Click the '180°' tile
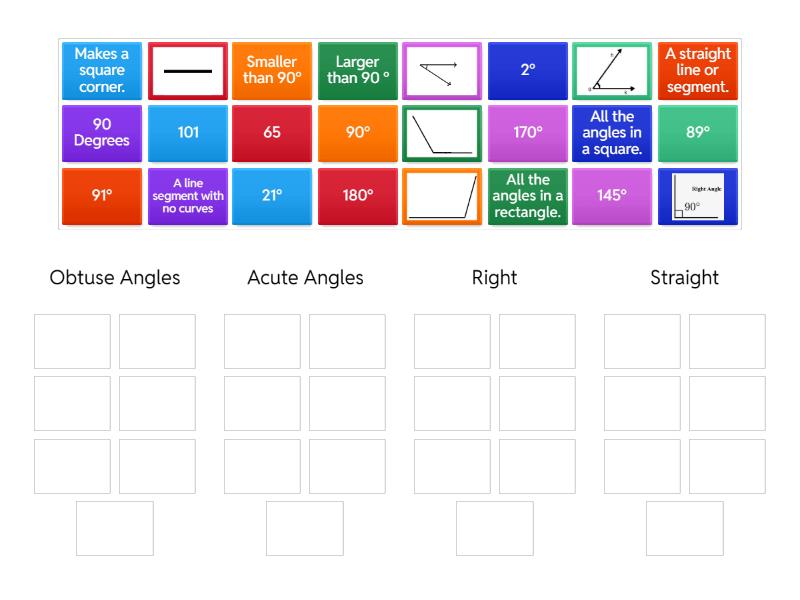 tap(357, 196)
